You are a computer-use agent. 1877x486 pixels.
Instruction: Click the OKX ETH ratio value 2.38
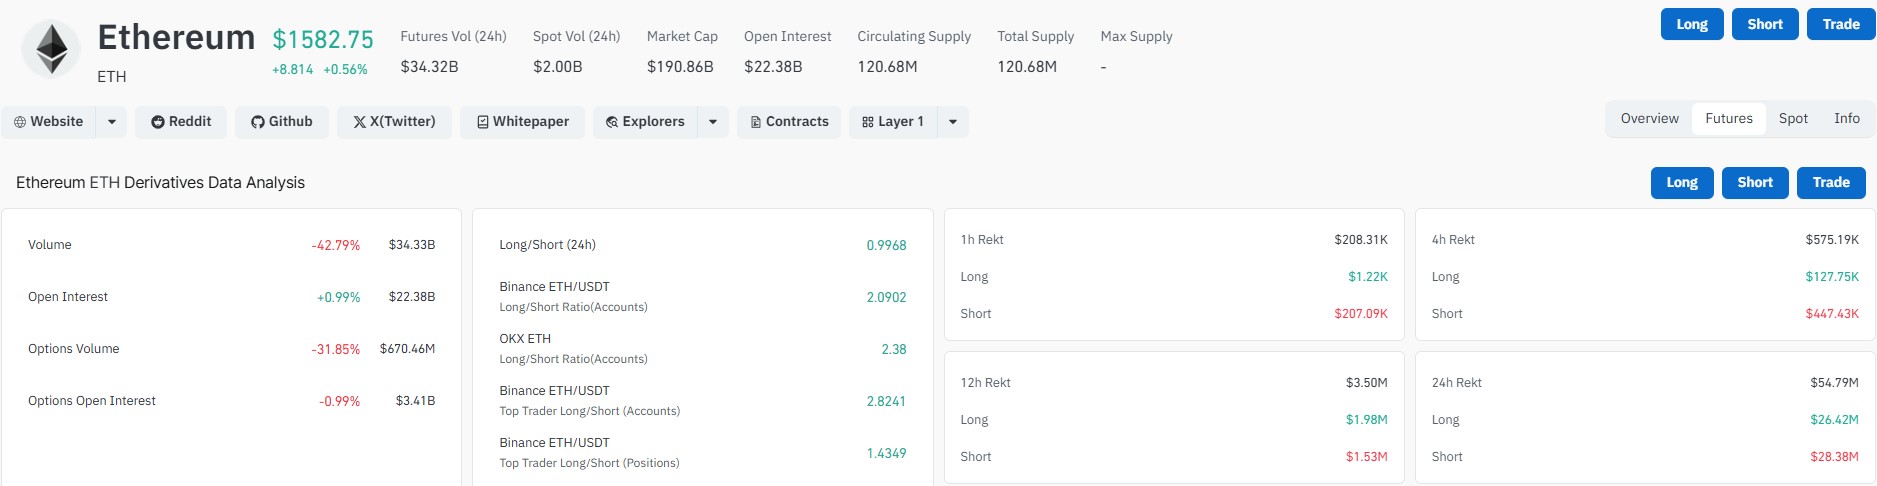(x=894, y=349)
